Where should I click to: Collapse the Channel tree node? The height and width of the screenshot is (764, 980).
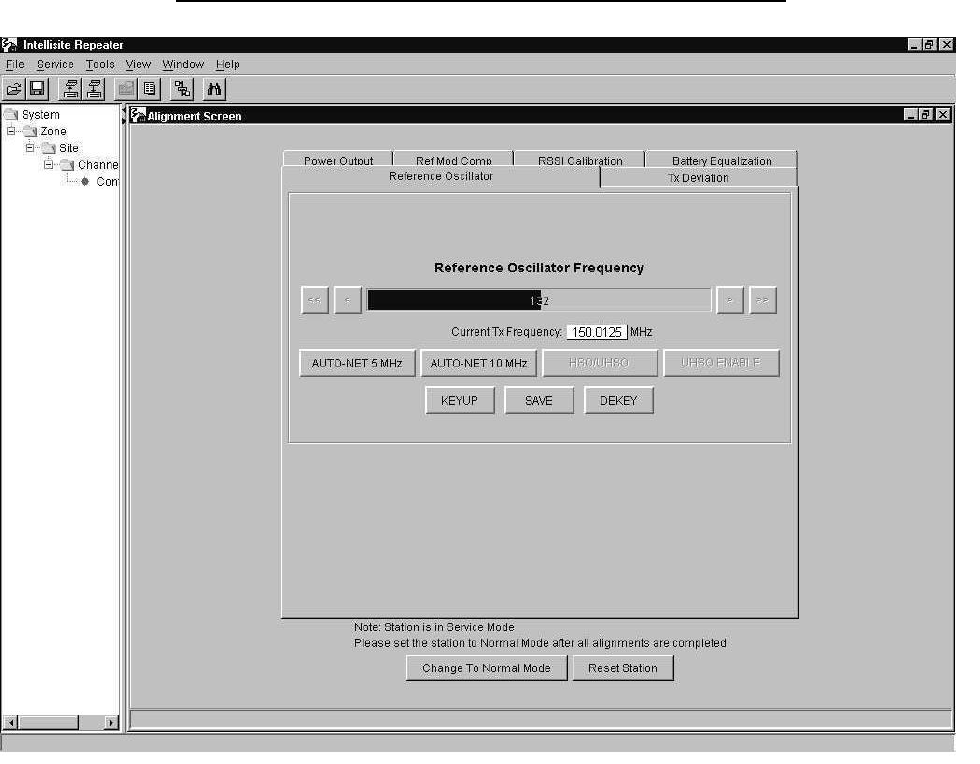click(x=49, y=164)
